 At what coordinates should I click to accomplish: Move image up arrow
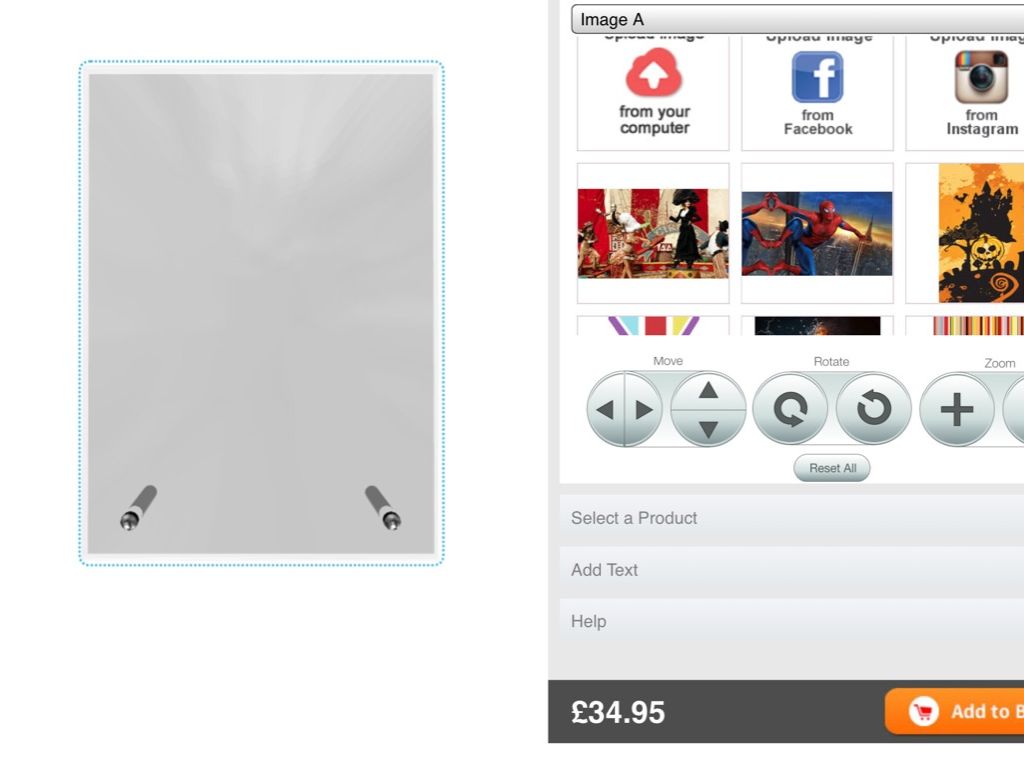point(709,391)
